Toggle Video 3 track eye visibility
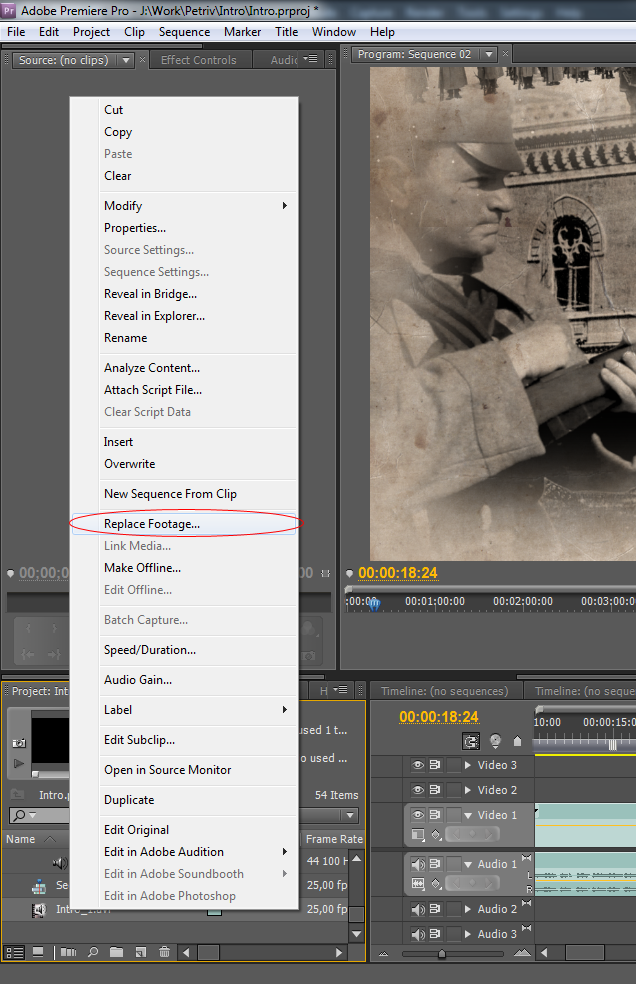Screen dimensions: 636x984 [418, 765]
